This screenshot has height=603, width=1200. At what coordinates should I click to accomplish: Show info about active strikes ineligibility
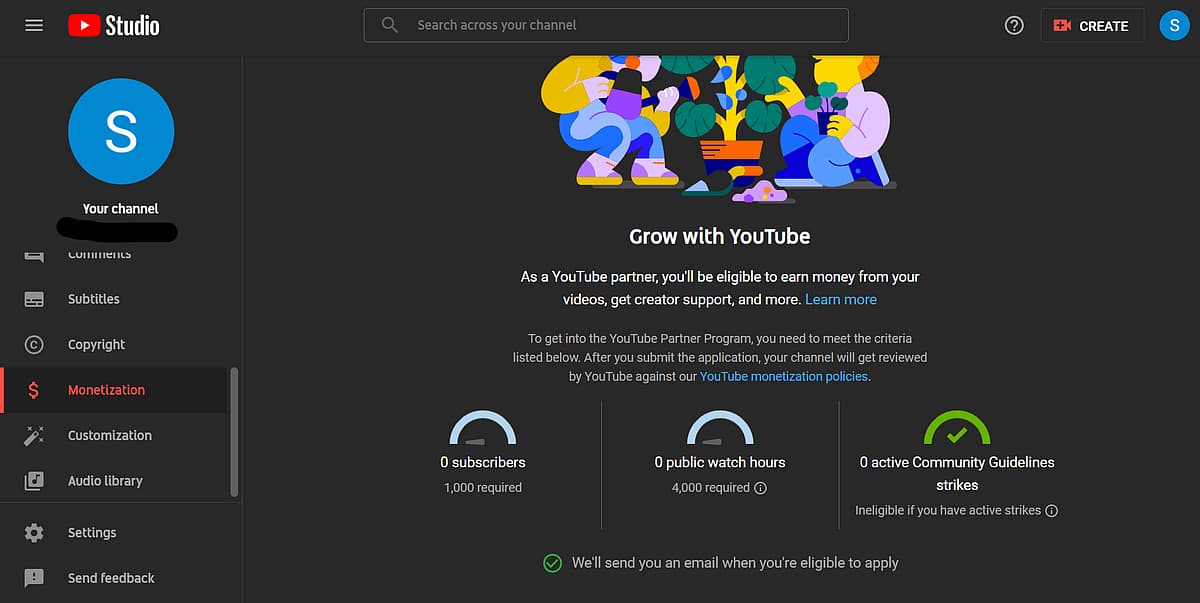coord(1051,510)
